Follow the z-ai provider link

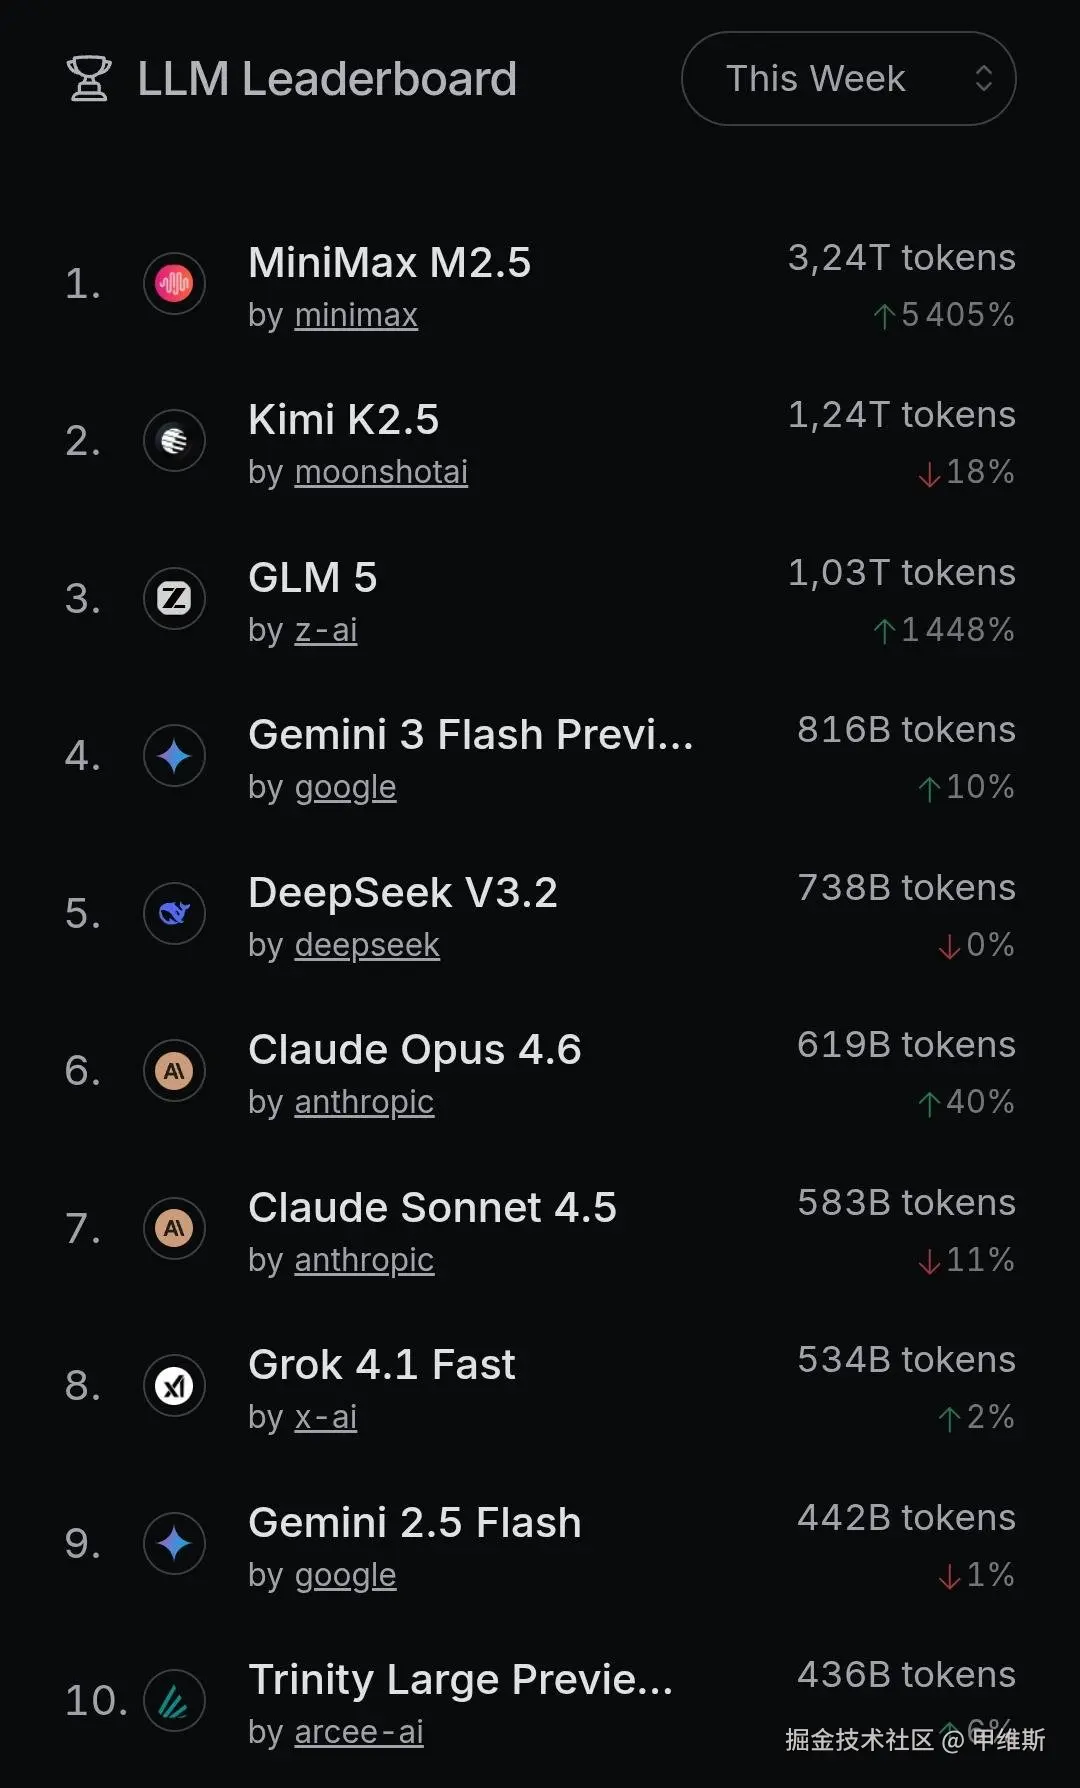coord(326,630)
